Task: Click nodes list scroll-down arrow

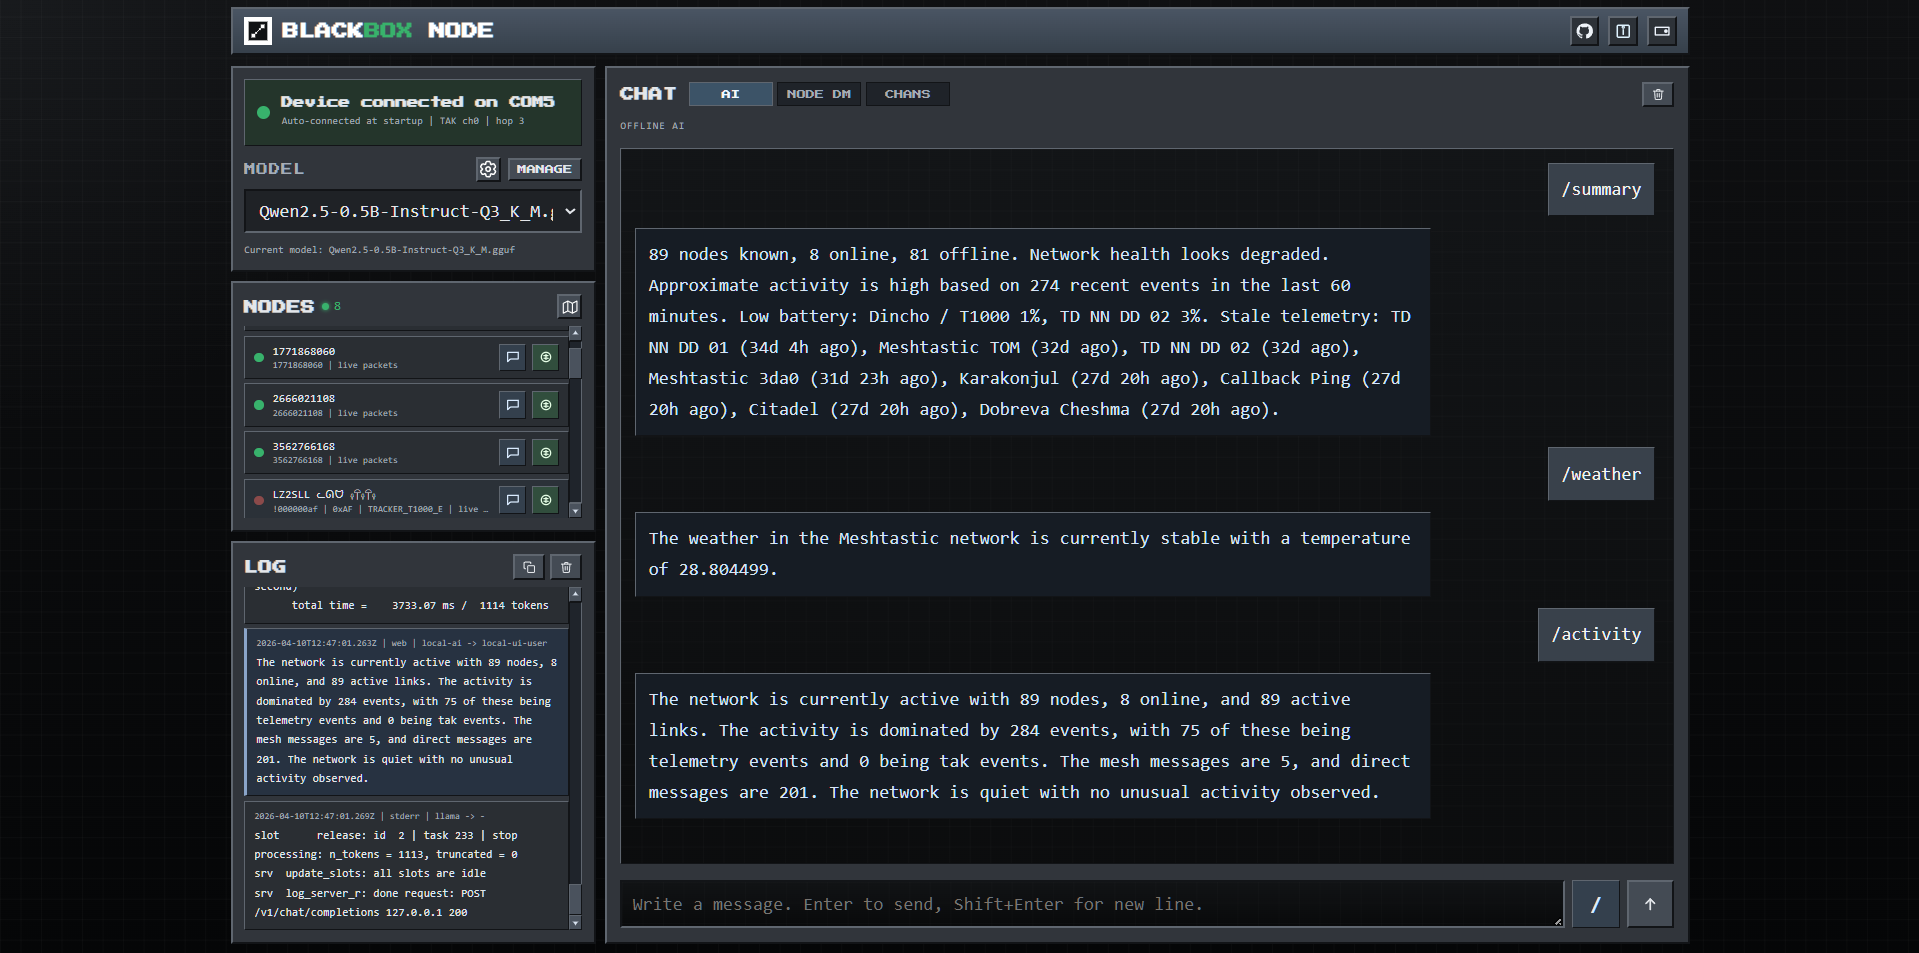Action: click(575, 510)
